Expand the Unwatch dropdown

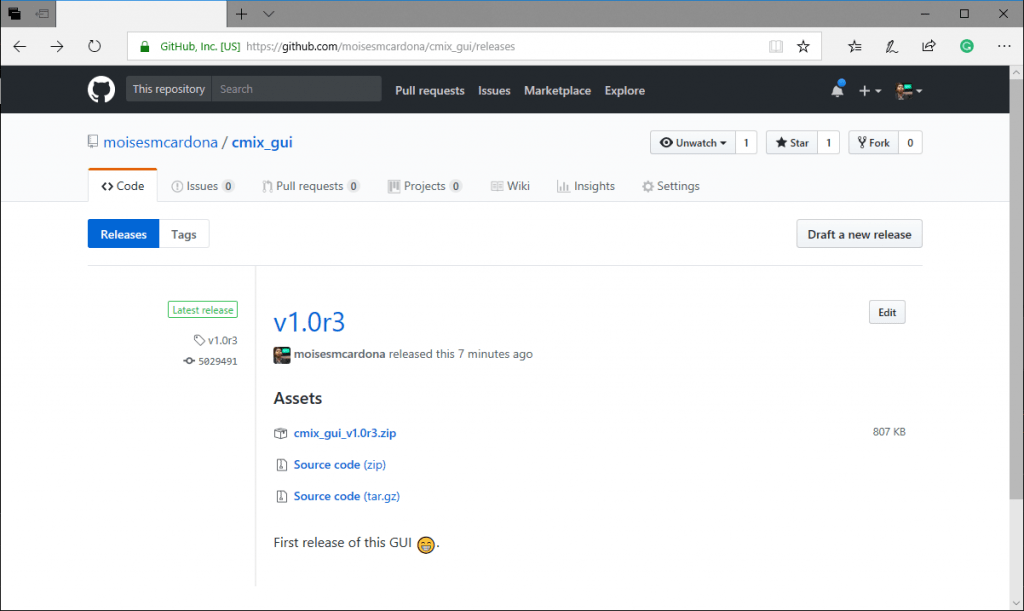click(x=693, y=143)
